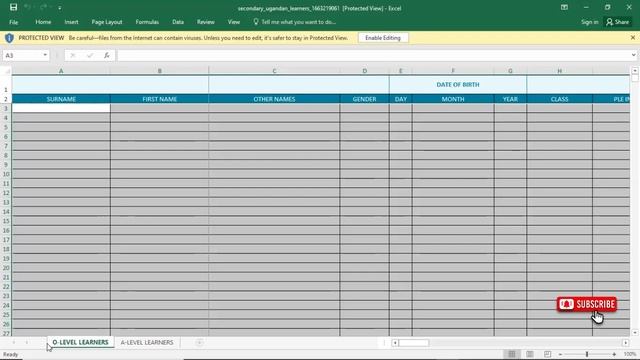Click Sign in link
640x360 pixels.
pos(589,22)
